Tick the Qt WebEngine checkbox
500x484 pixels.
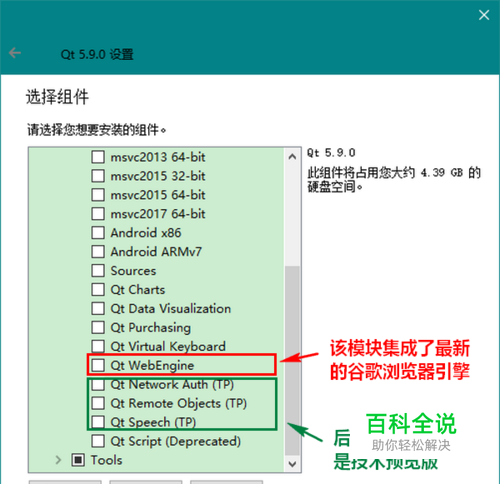click(98, 365)
